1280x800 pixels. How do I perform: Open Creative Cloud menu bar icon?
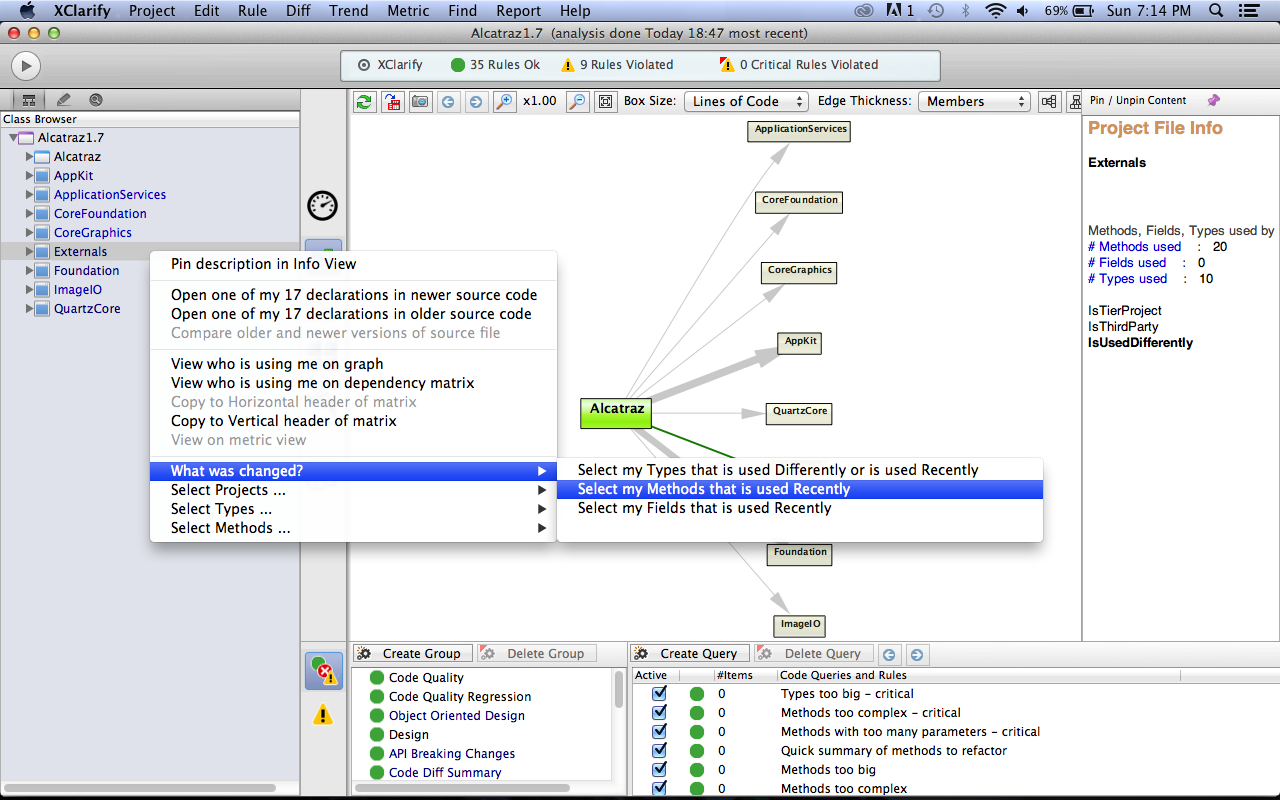tap(864, 11)
